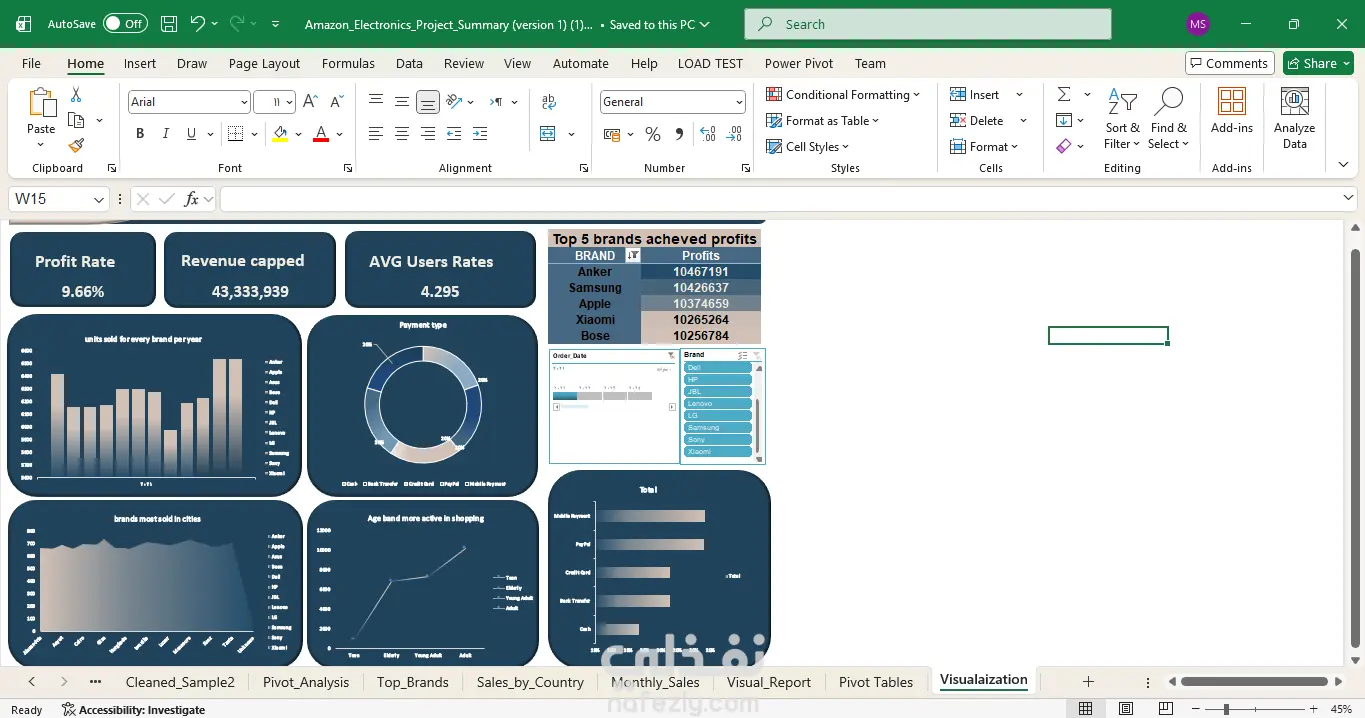Click the Font Color red swatch
Image resolution: width=1365 pixels, height=718 pixels.
click(321, 134)
